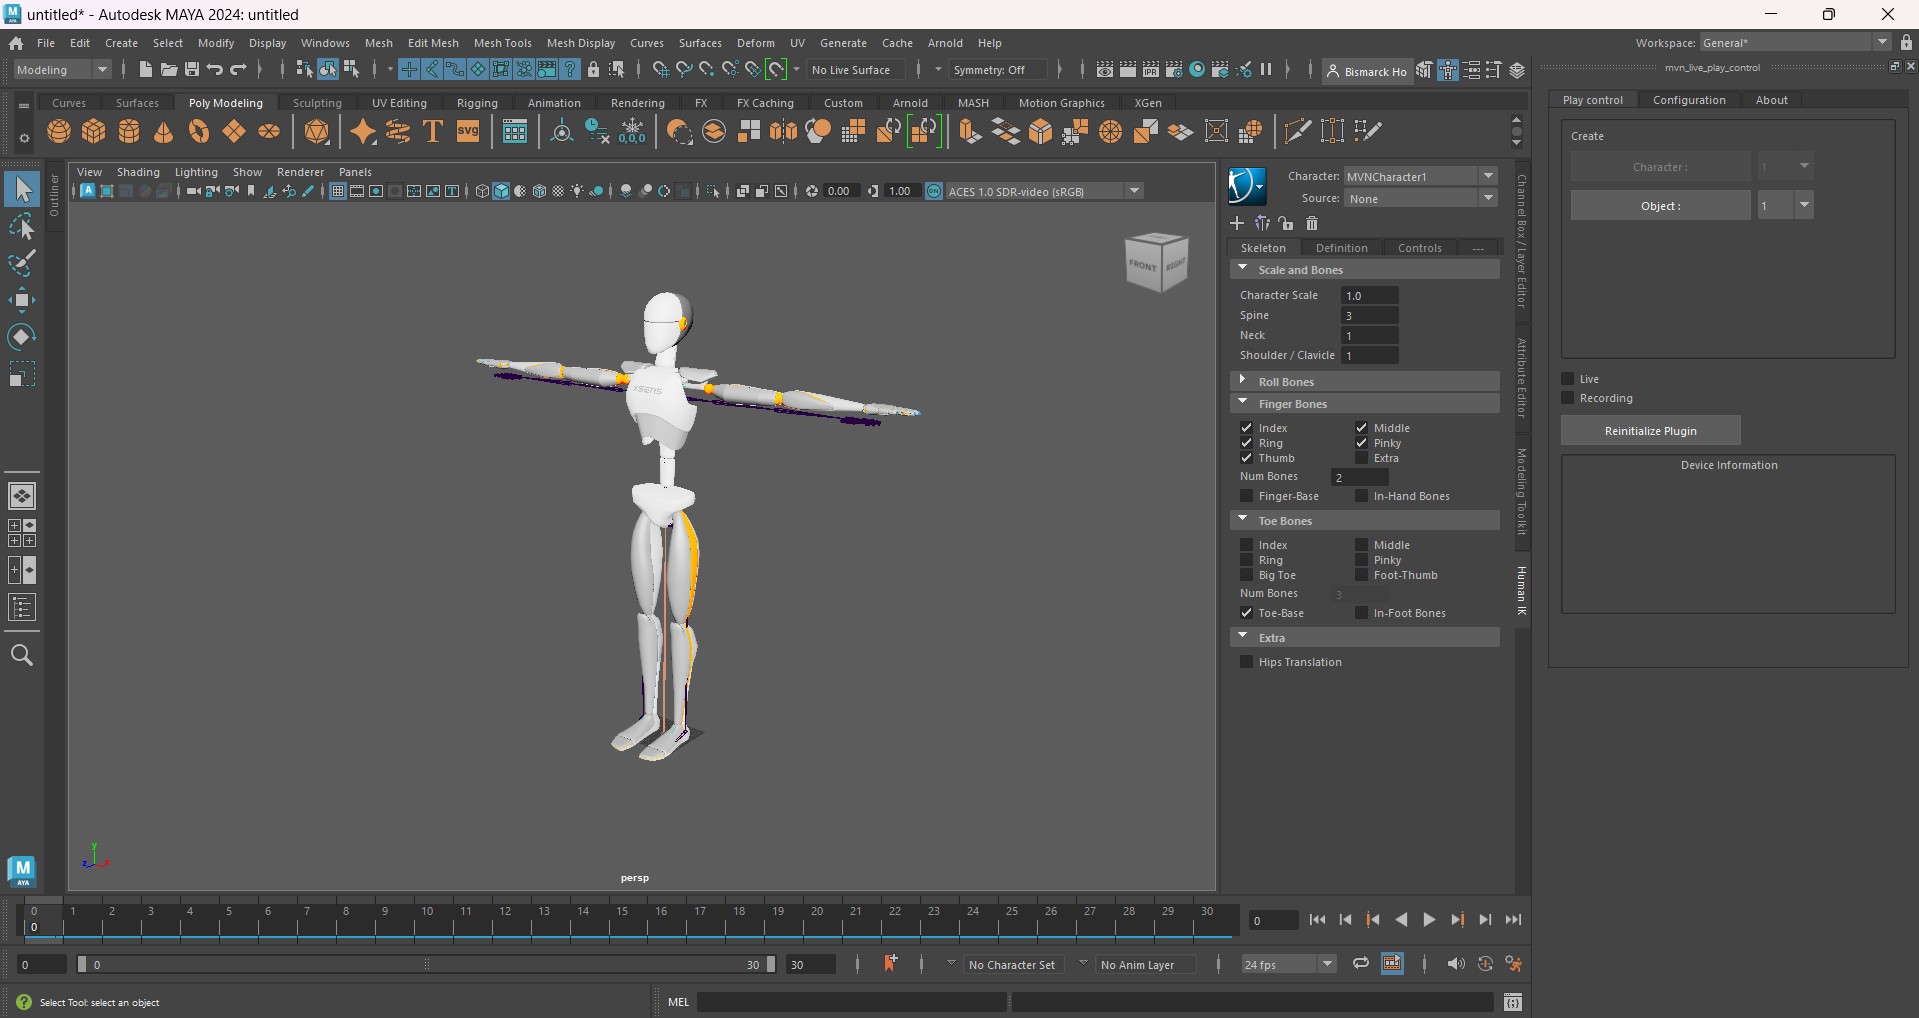Select the Lasso select tool

point(22,227)
